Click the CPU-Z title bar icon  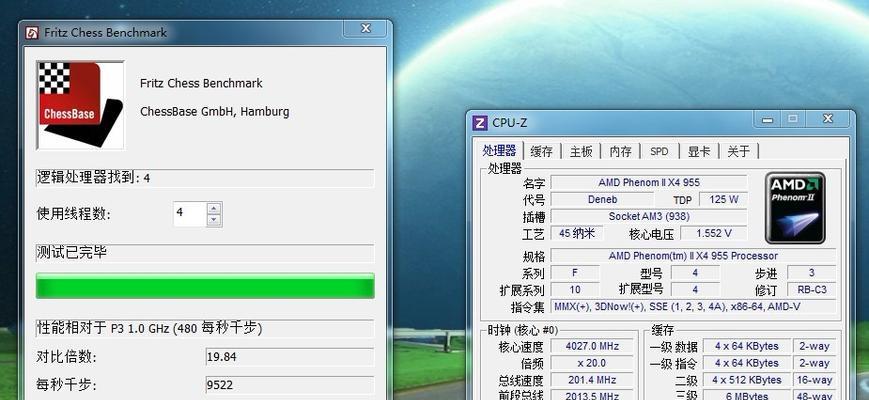click(x=479, y=122)
